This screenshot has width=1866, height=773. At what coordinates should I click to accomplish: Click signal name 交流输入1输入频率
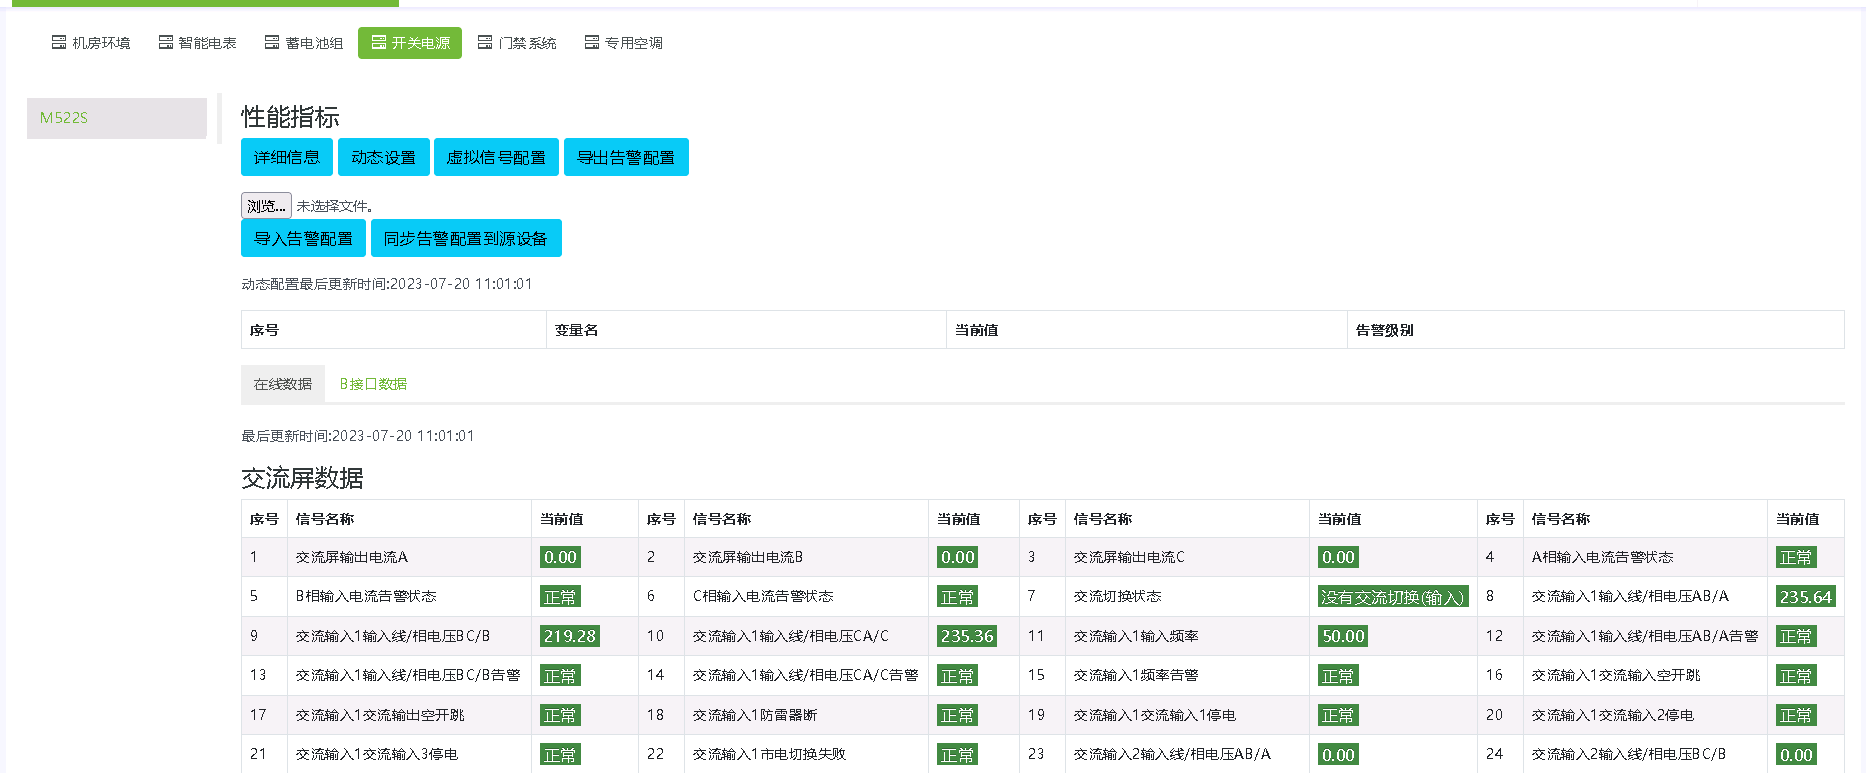[1136, 636]
